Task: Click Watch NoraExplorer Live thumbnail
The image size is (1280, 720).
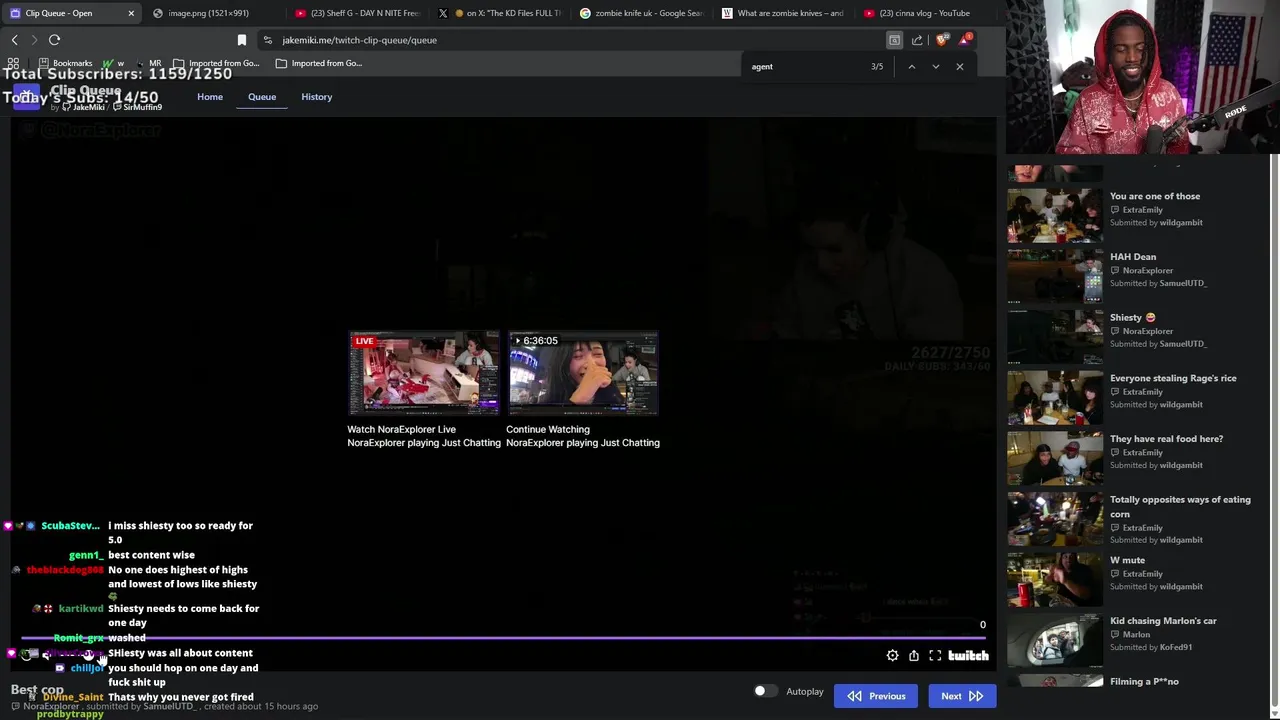Action: pos(424,373)
